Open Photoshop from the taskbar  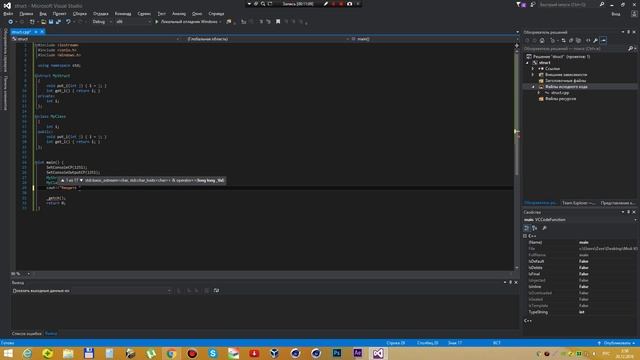click(337, 353)
